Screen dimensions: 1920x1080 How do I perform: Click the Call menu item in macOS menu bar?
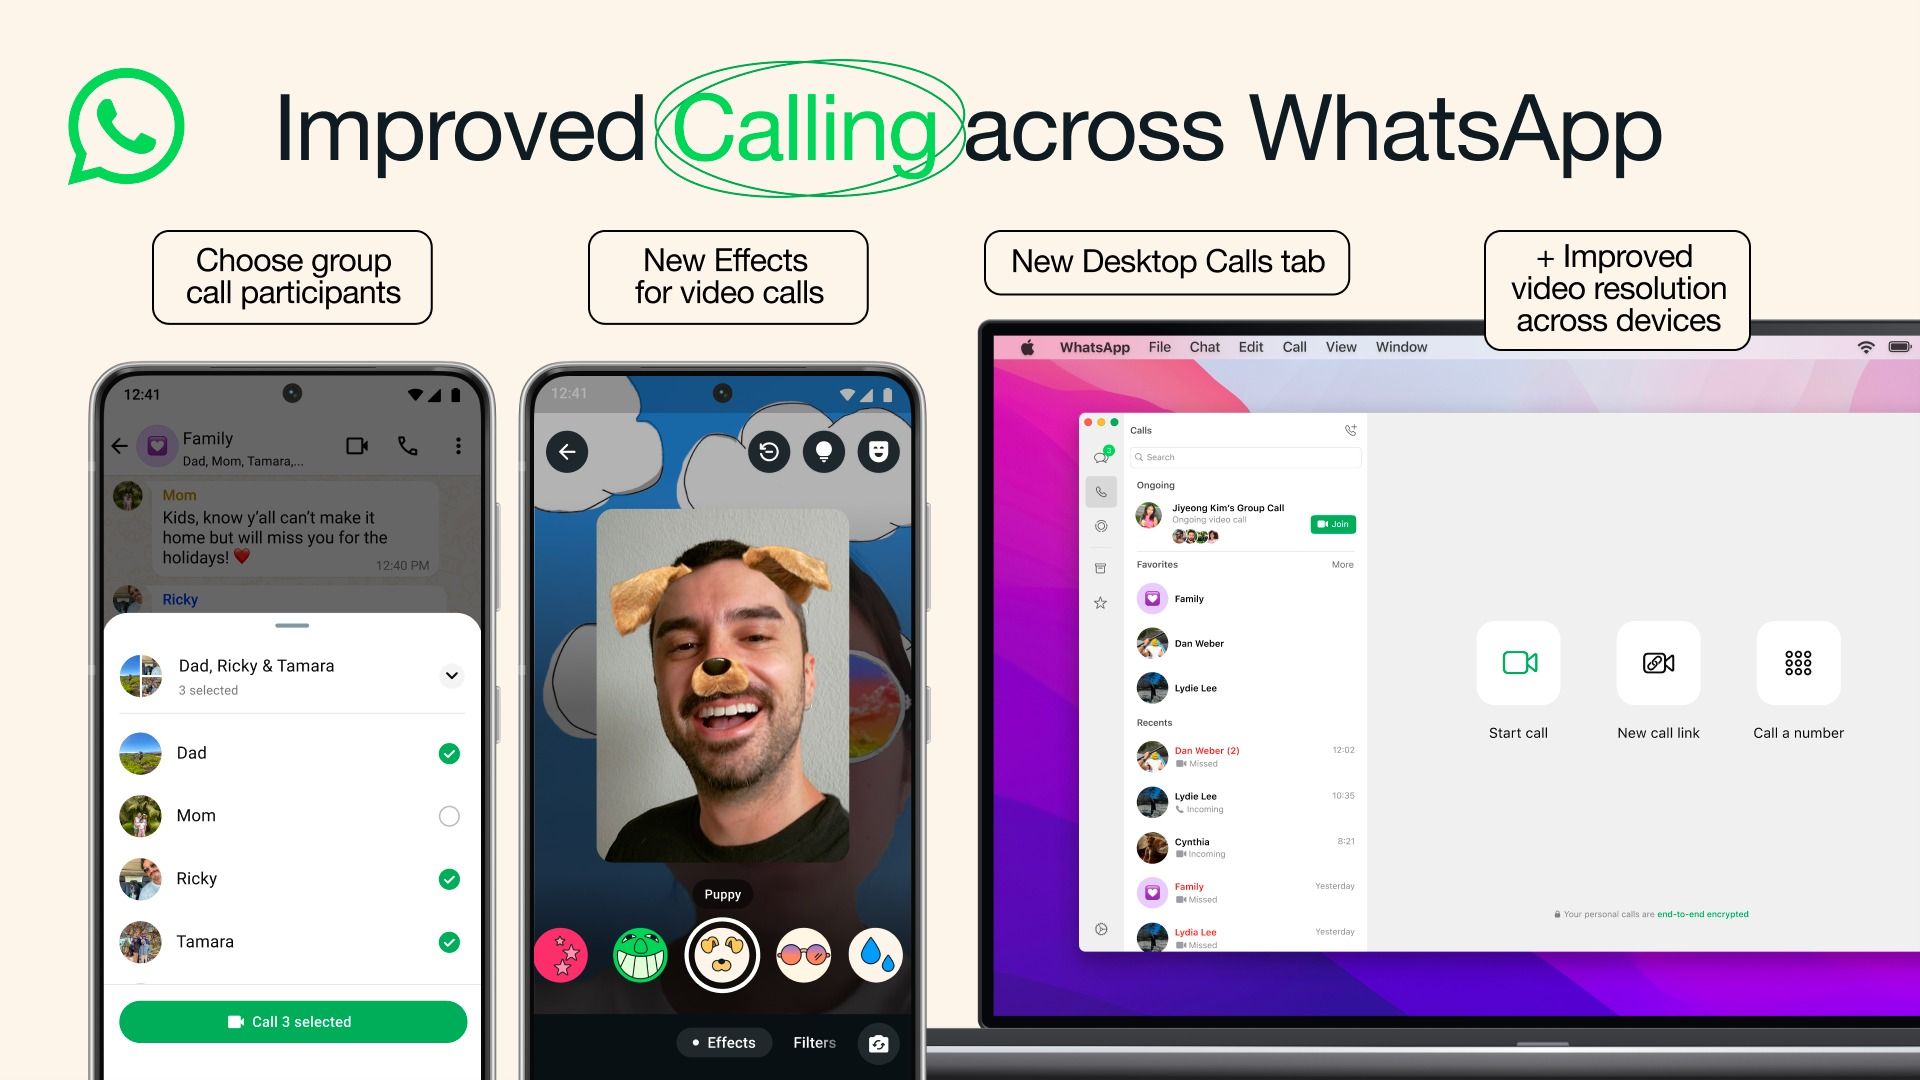(x=1295, y=347)
